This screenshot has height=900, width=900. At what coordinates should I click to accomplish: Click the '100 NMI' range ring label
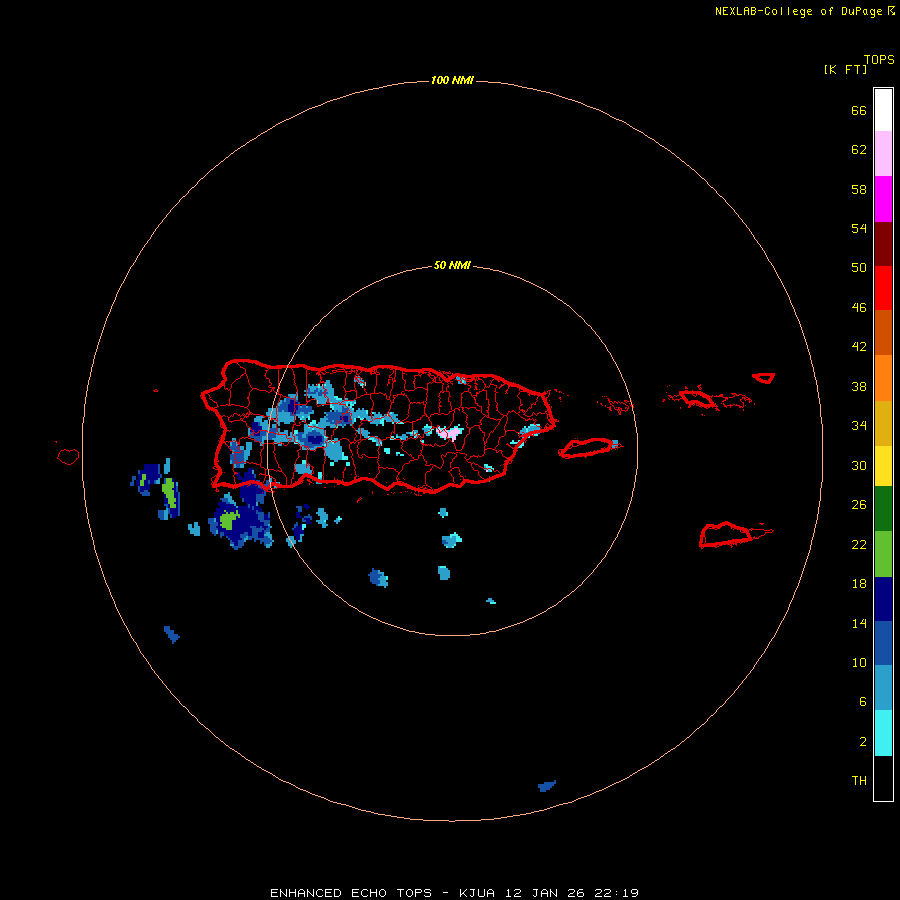[452, 80]
